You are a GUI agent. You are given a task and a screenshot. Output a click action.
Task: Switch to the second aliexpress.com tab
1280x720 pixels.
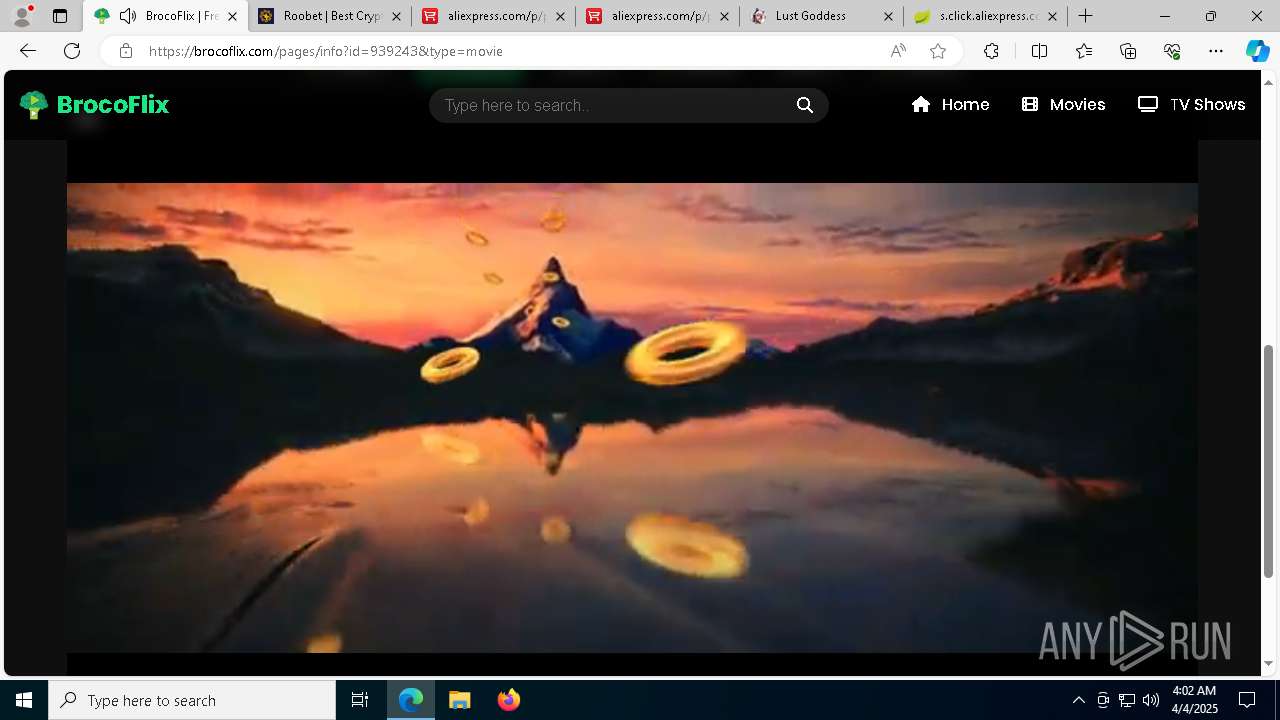tap(658, 16)
